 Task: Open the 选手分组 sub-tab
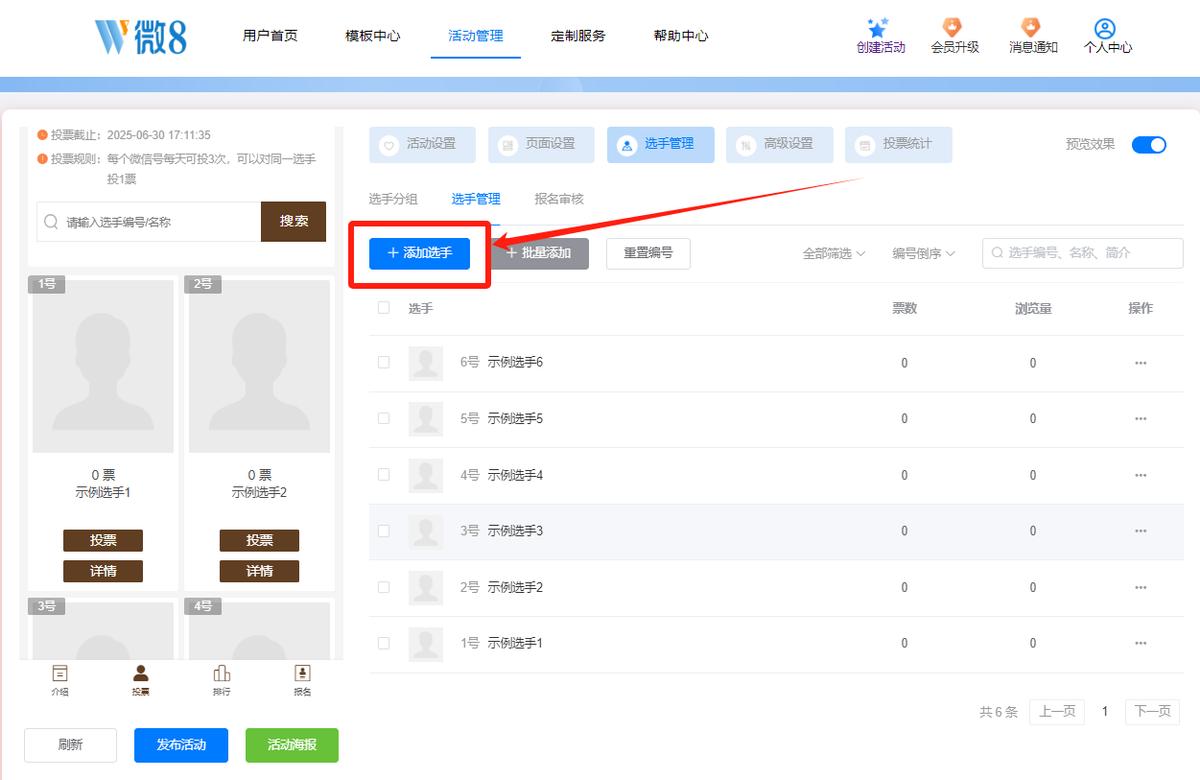393,199
